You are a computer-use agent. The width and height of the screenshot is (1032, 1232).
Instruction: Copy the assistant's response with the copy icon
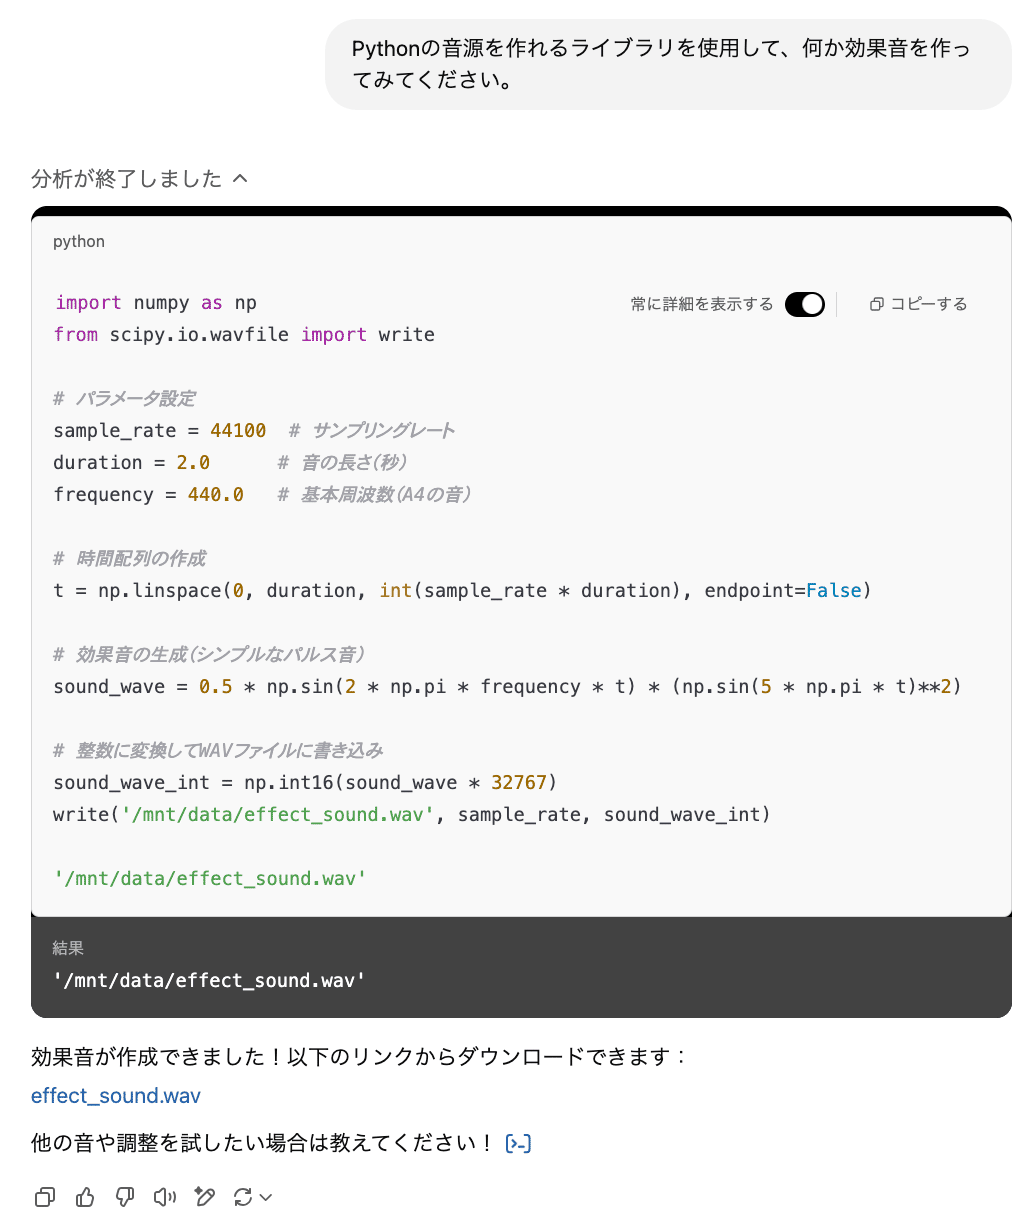[45, 1197]
